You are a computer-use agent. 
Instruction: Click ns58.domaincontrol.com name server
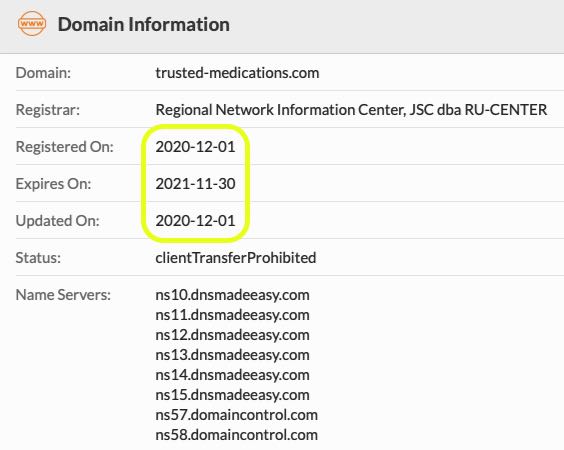point(236,435)
